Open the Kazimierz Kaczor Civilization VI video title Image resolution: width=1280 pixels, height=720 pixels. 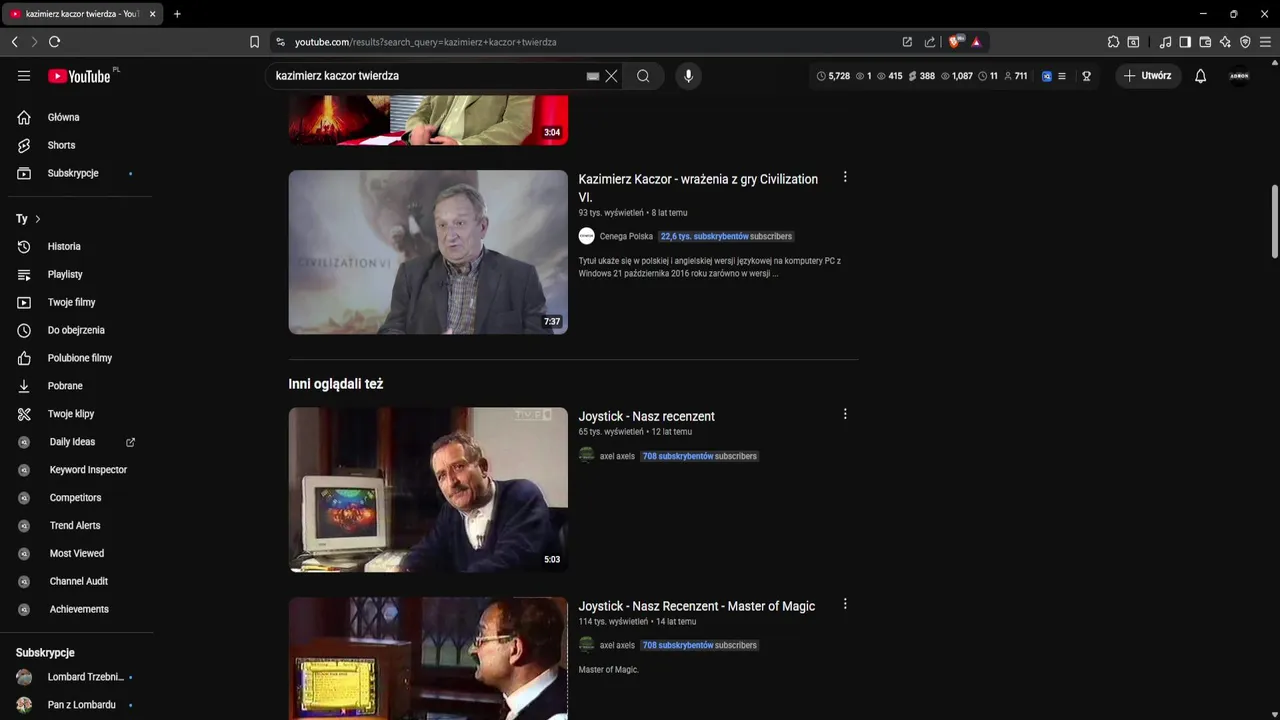point(698,188)
